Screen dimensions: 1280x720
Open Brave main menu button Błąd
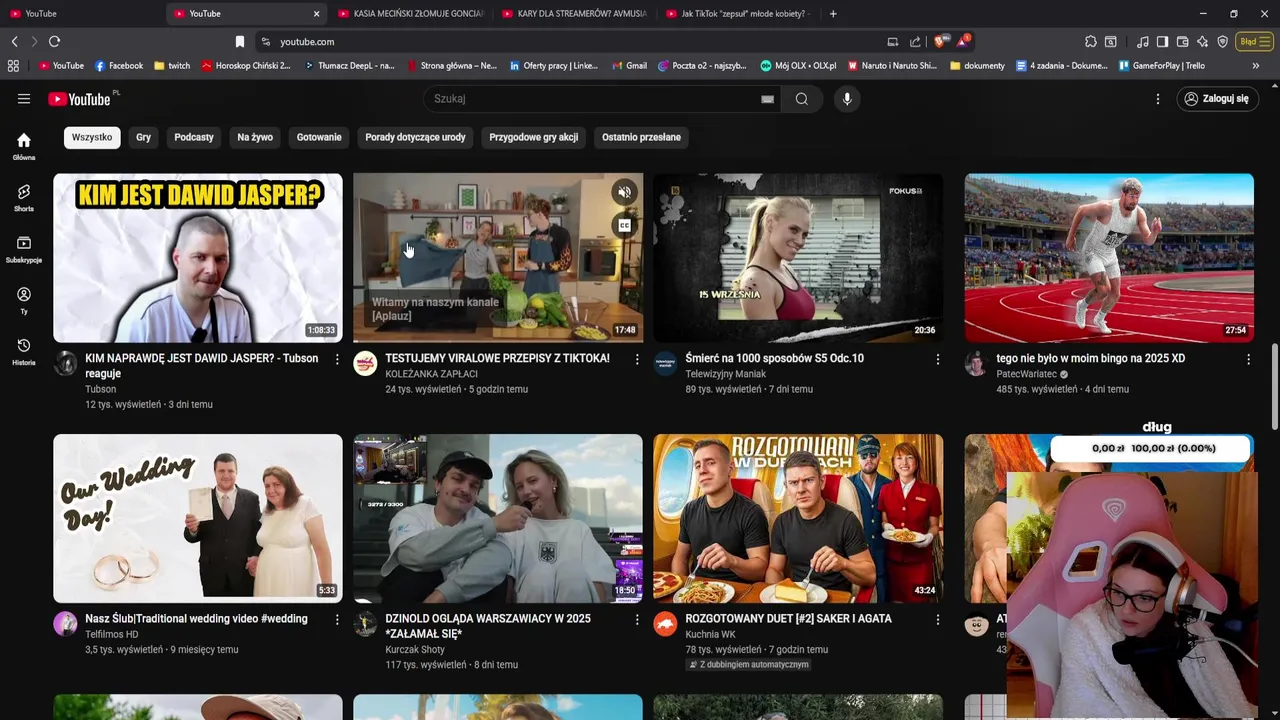point(1253,41)
